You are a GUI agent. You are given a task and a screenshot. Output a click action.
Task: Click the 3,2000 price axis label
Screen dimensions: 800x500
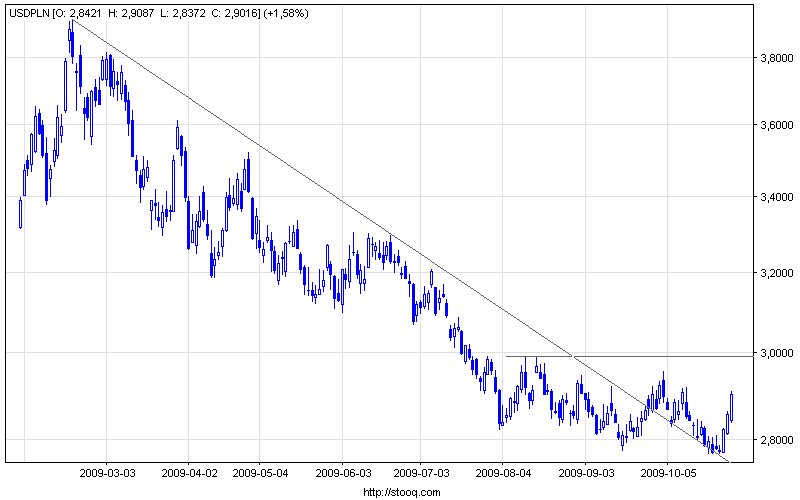777,273
